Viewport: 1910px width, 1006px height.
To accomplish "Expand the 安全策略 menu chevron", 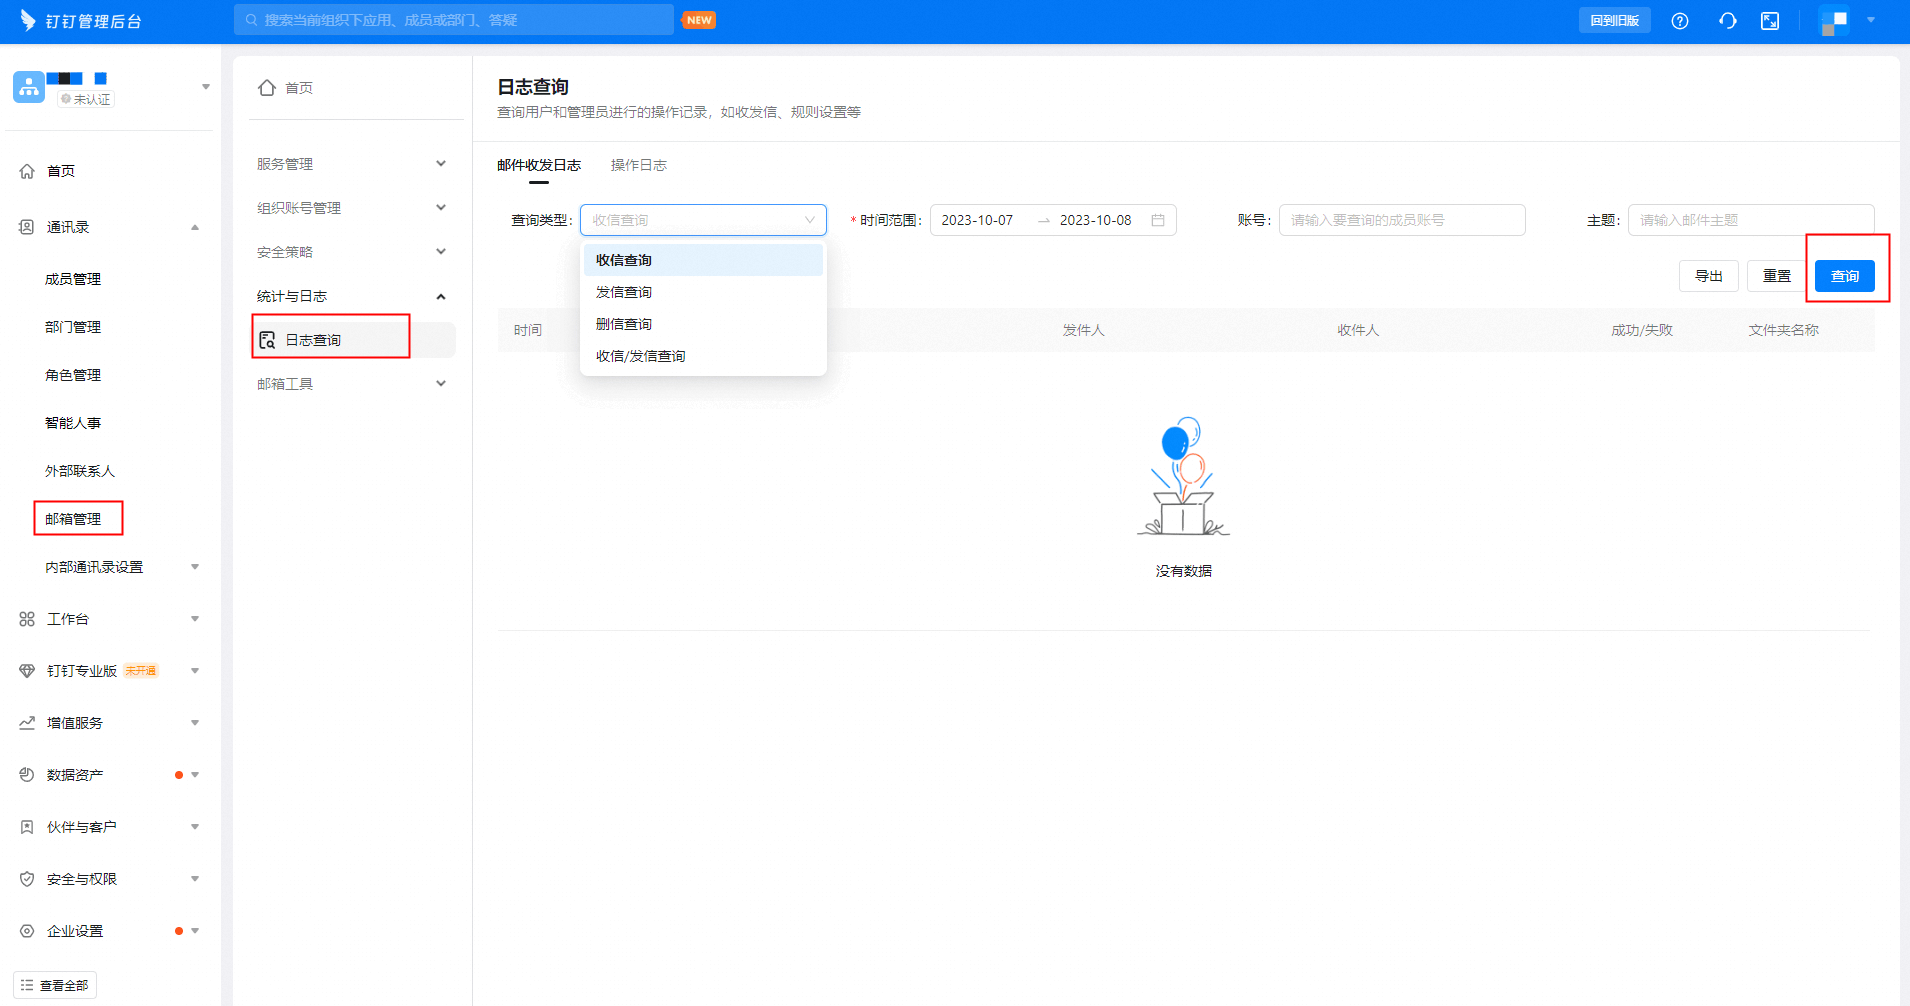I will click(441, 252).
